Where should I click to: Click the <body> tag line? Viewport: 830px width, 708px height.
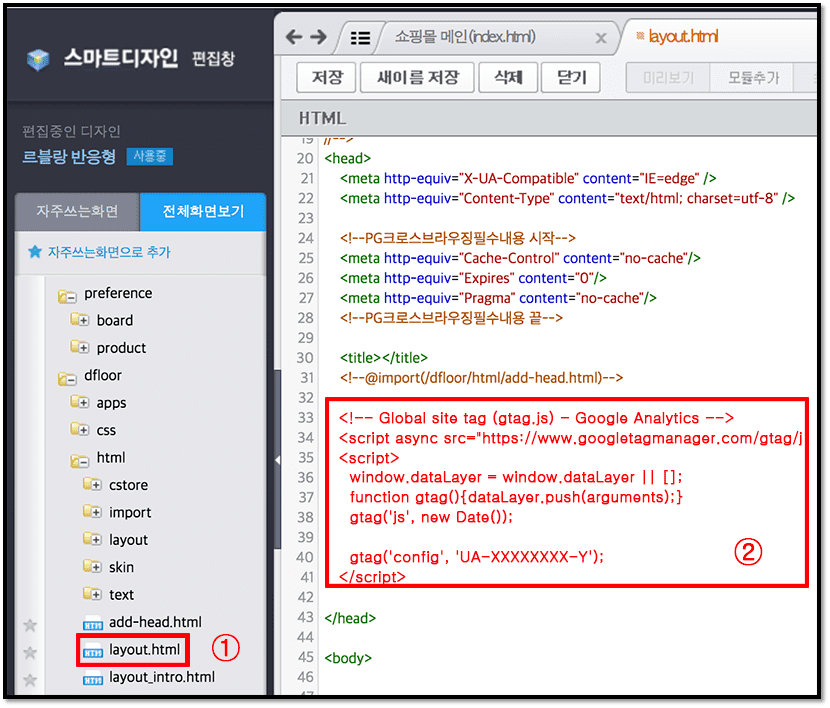click(348, 658)
